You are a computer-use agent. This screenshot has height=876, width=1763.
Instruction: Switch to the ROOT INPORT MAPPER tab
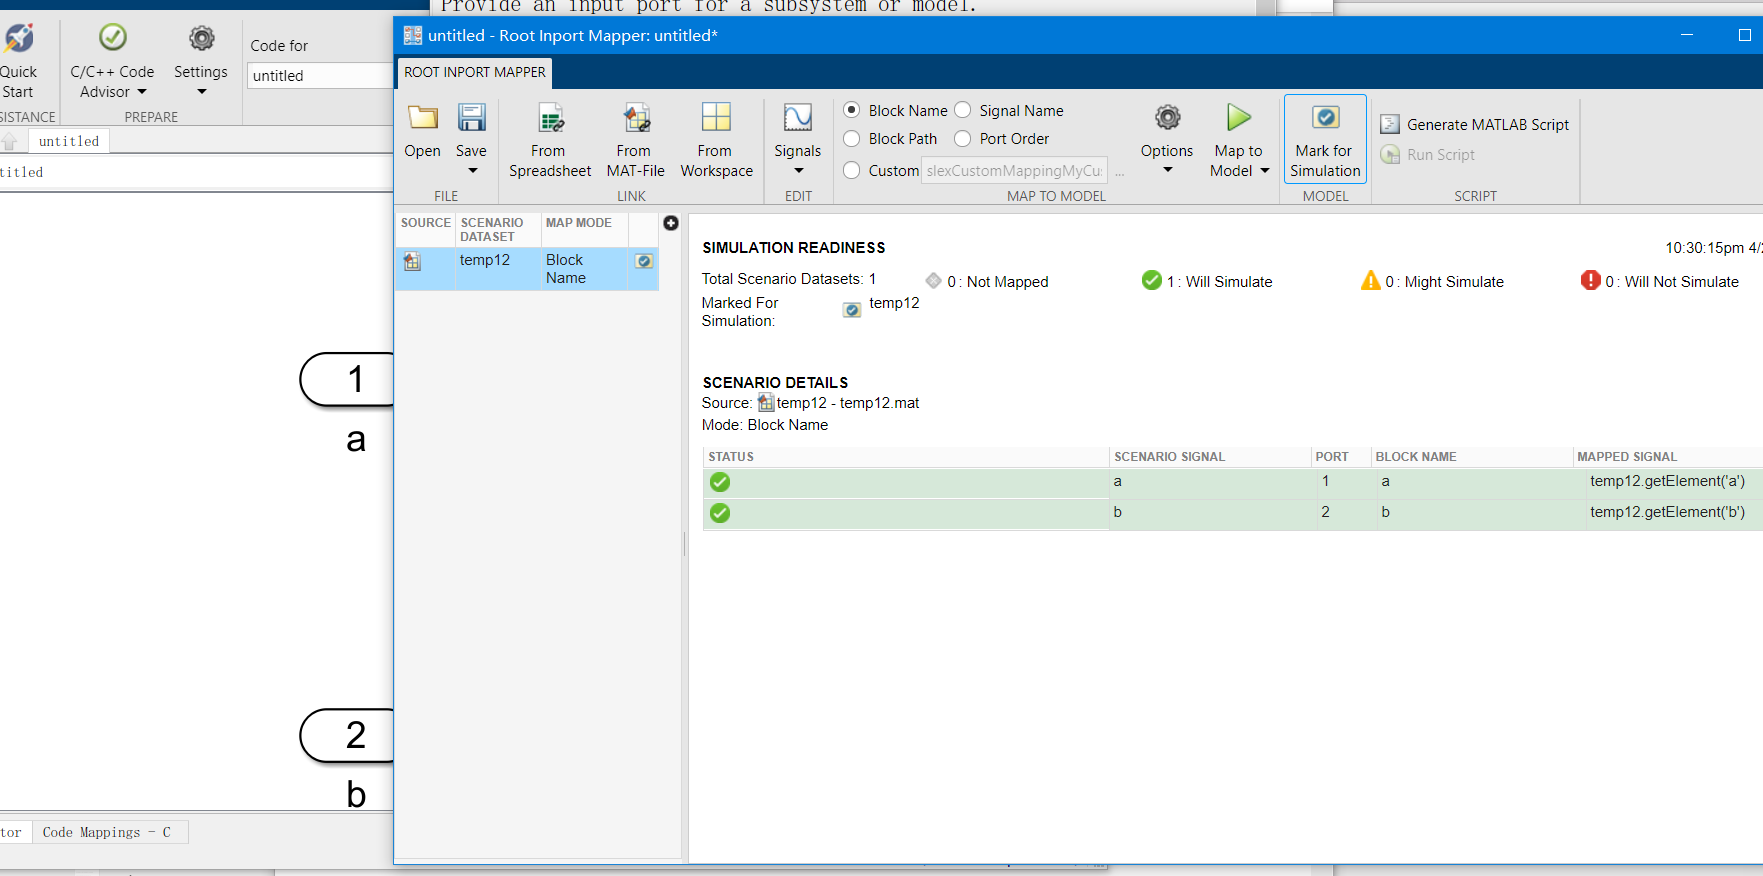coord(475,72)
